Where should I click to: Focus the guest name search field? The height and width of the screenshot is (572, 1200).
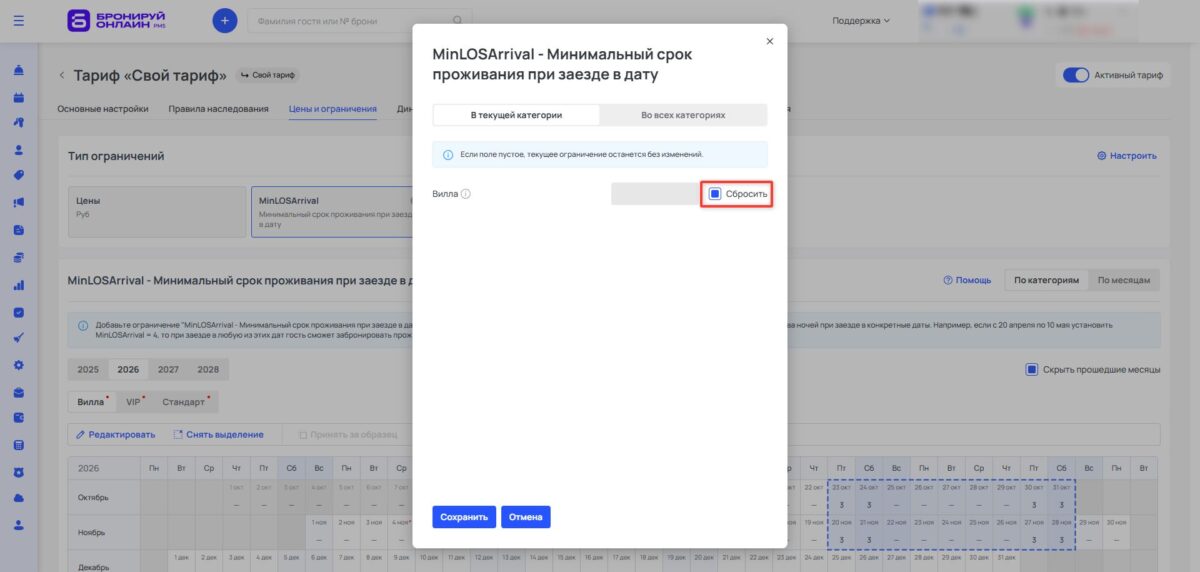click(360, 20)
